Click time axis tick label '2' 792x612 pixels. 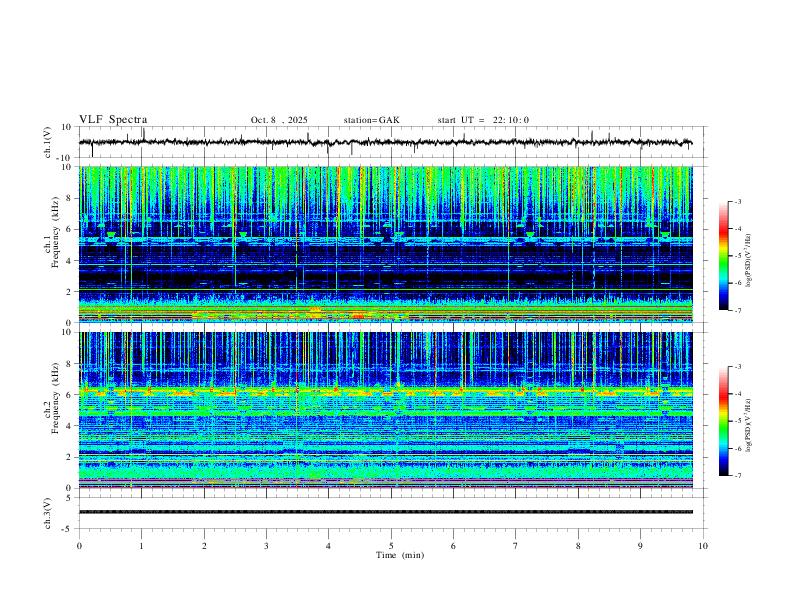tap(204, 546)
